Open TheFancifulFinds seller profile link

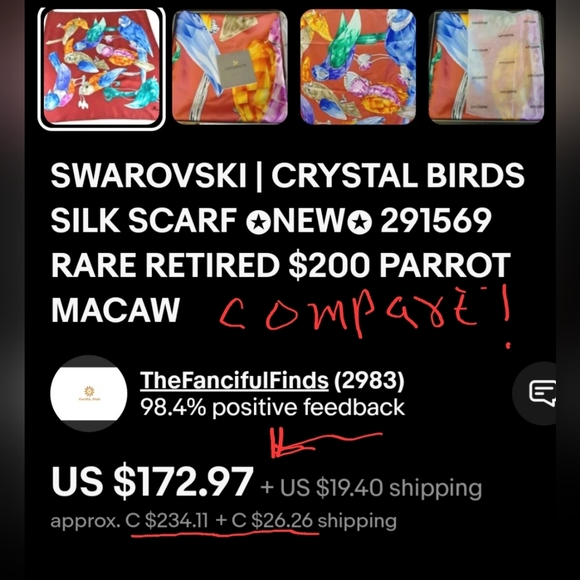click(234, 380)
